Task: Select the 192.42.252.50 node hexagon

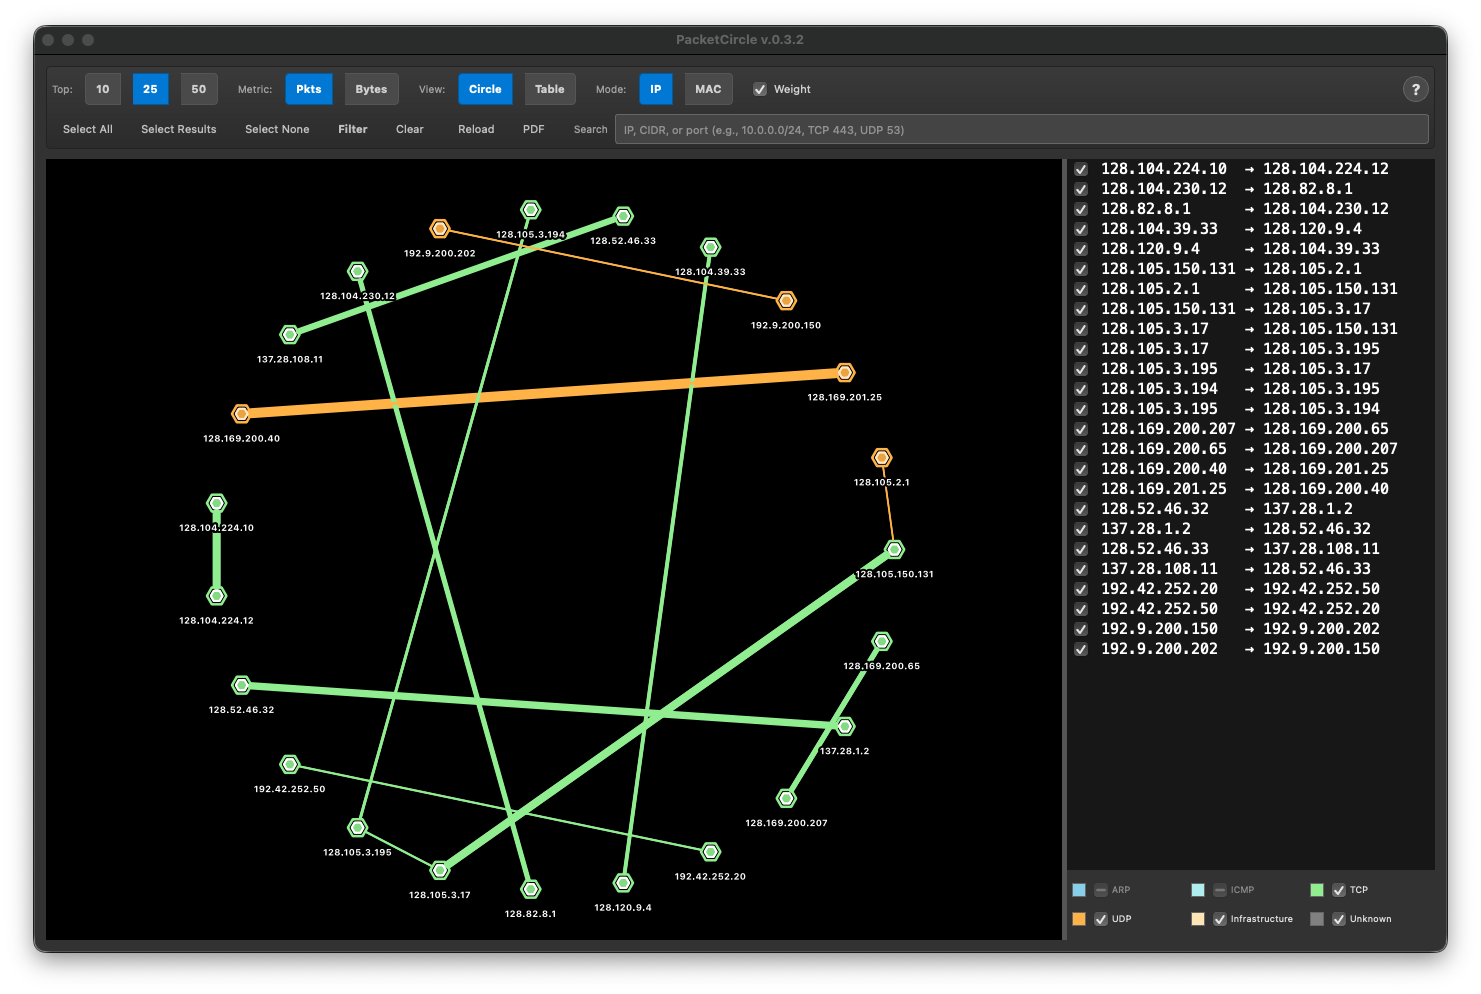Action: coord(290,765)
